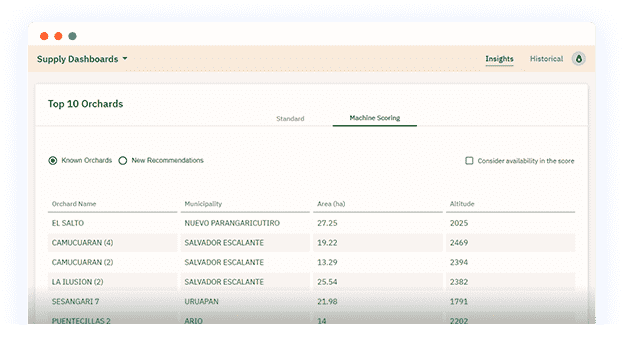Enable Consider availability in the score
Screen dimensions: 624x361
pos(469,160)
